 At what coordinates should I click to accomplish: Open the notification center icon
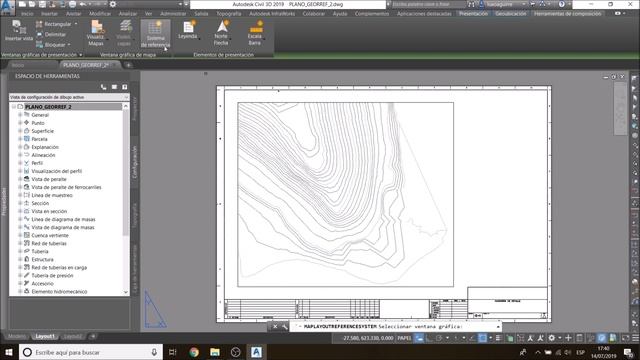point(629,352)
